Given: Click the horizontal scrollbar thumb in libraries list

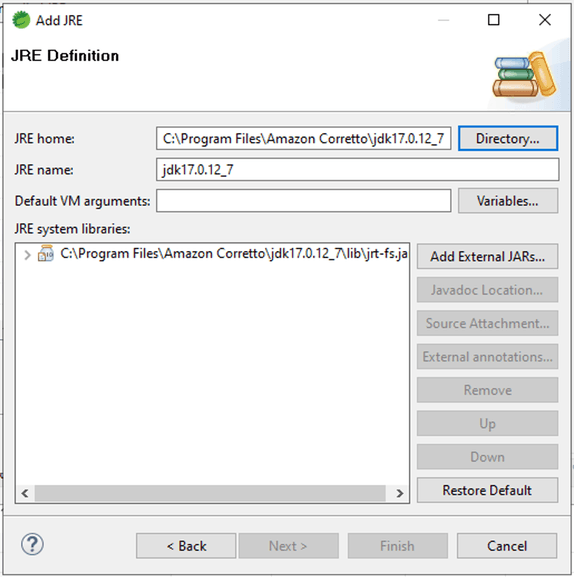Looking at the screenshot, I should pyautogui.click(x=210, y=493).
